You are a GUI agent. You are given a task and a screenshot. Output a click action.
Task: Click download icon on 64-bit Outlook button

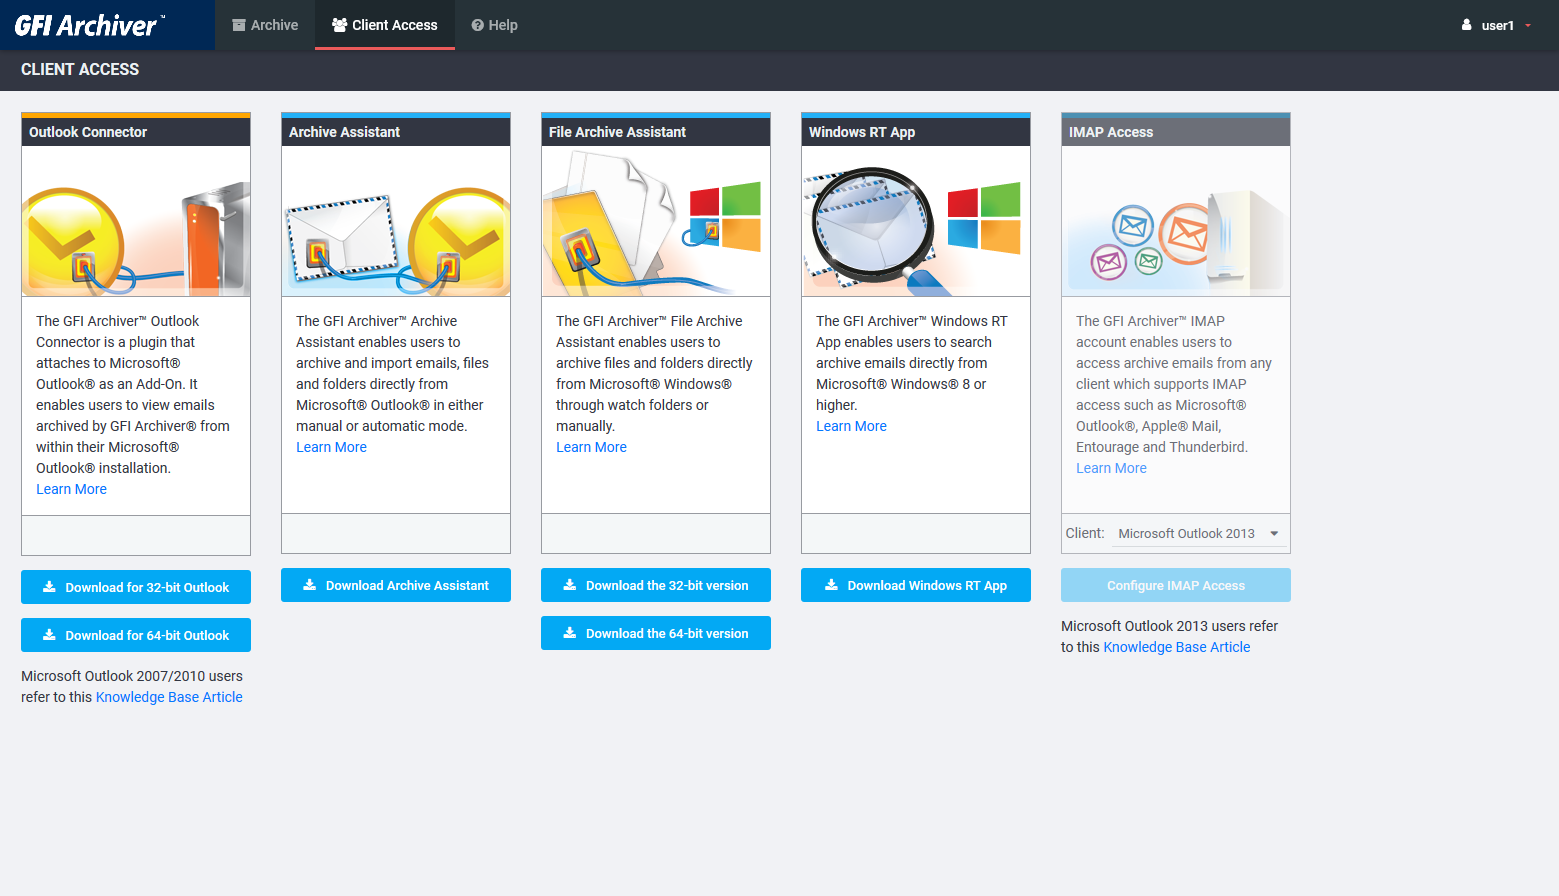[x=49, y=635]
